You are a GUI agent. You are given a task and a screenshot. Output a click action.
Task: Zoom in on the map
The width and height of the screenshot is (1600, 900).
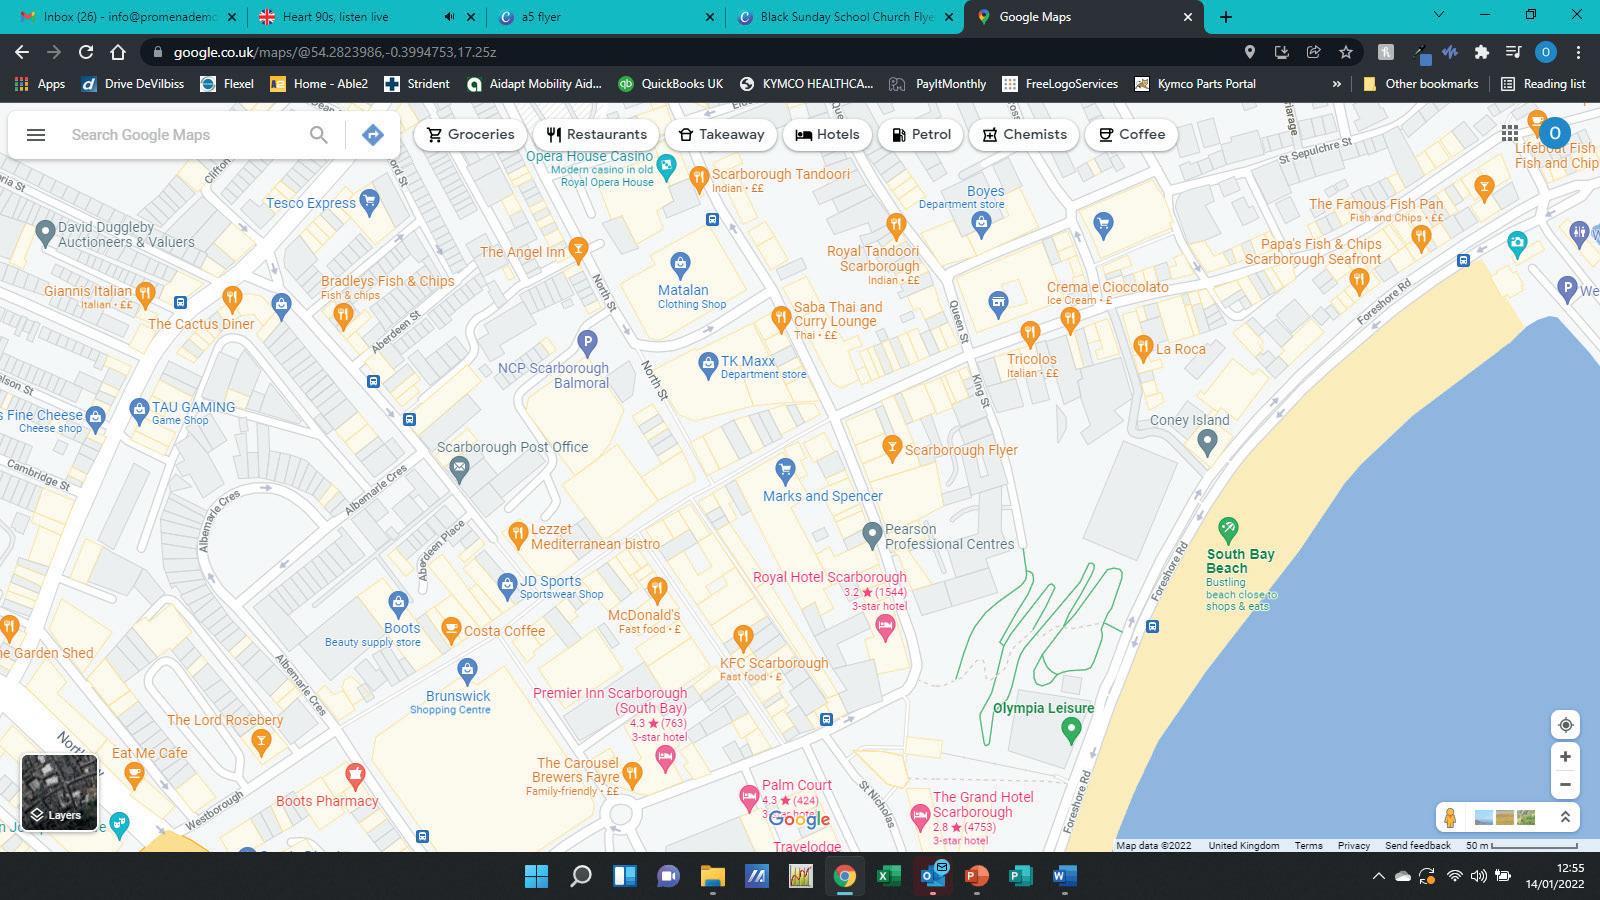[1565, 757]
